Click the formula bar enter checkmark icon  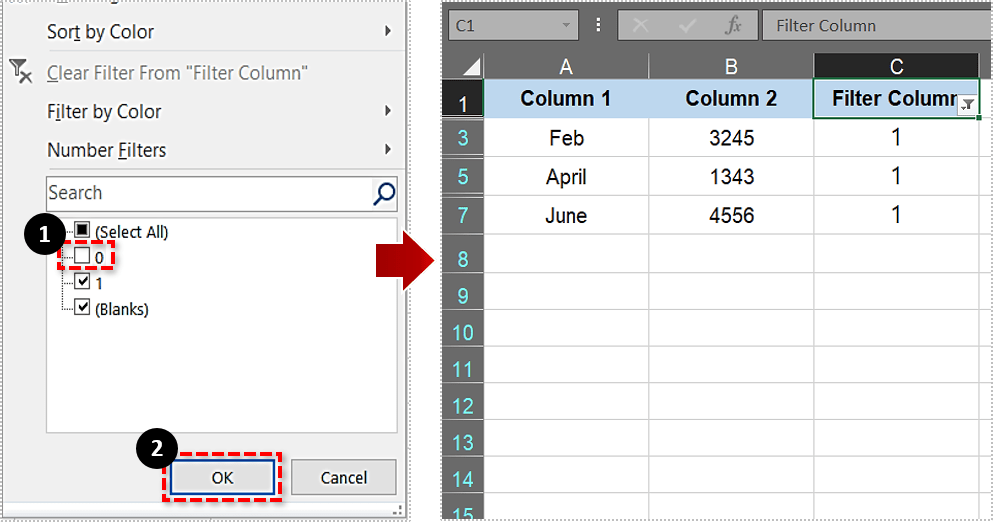click(685, 26)
